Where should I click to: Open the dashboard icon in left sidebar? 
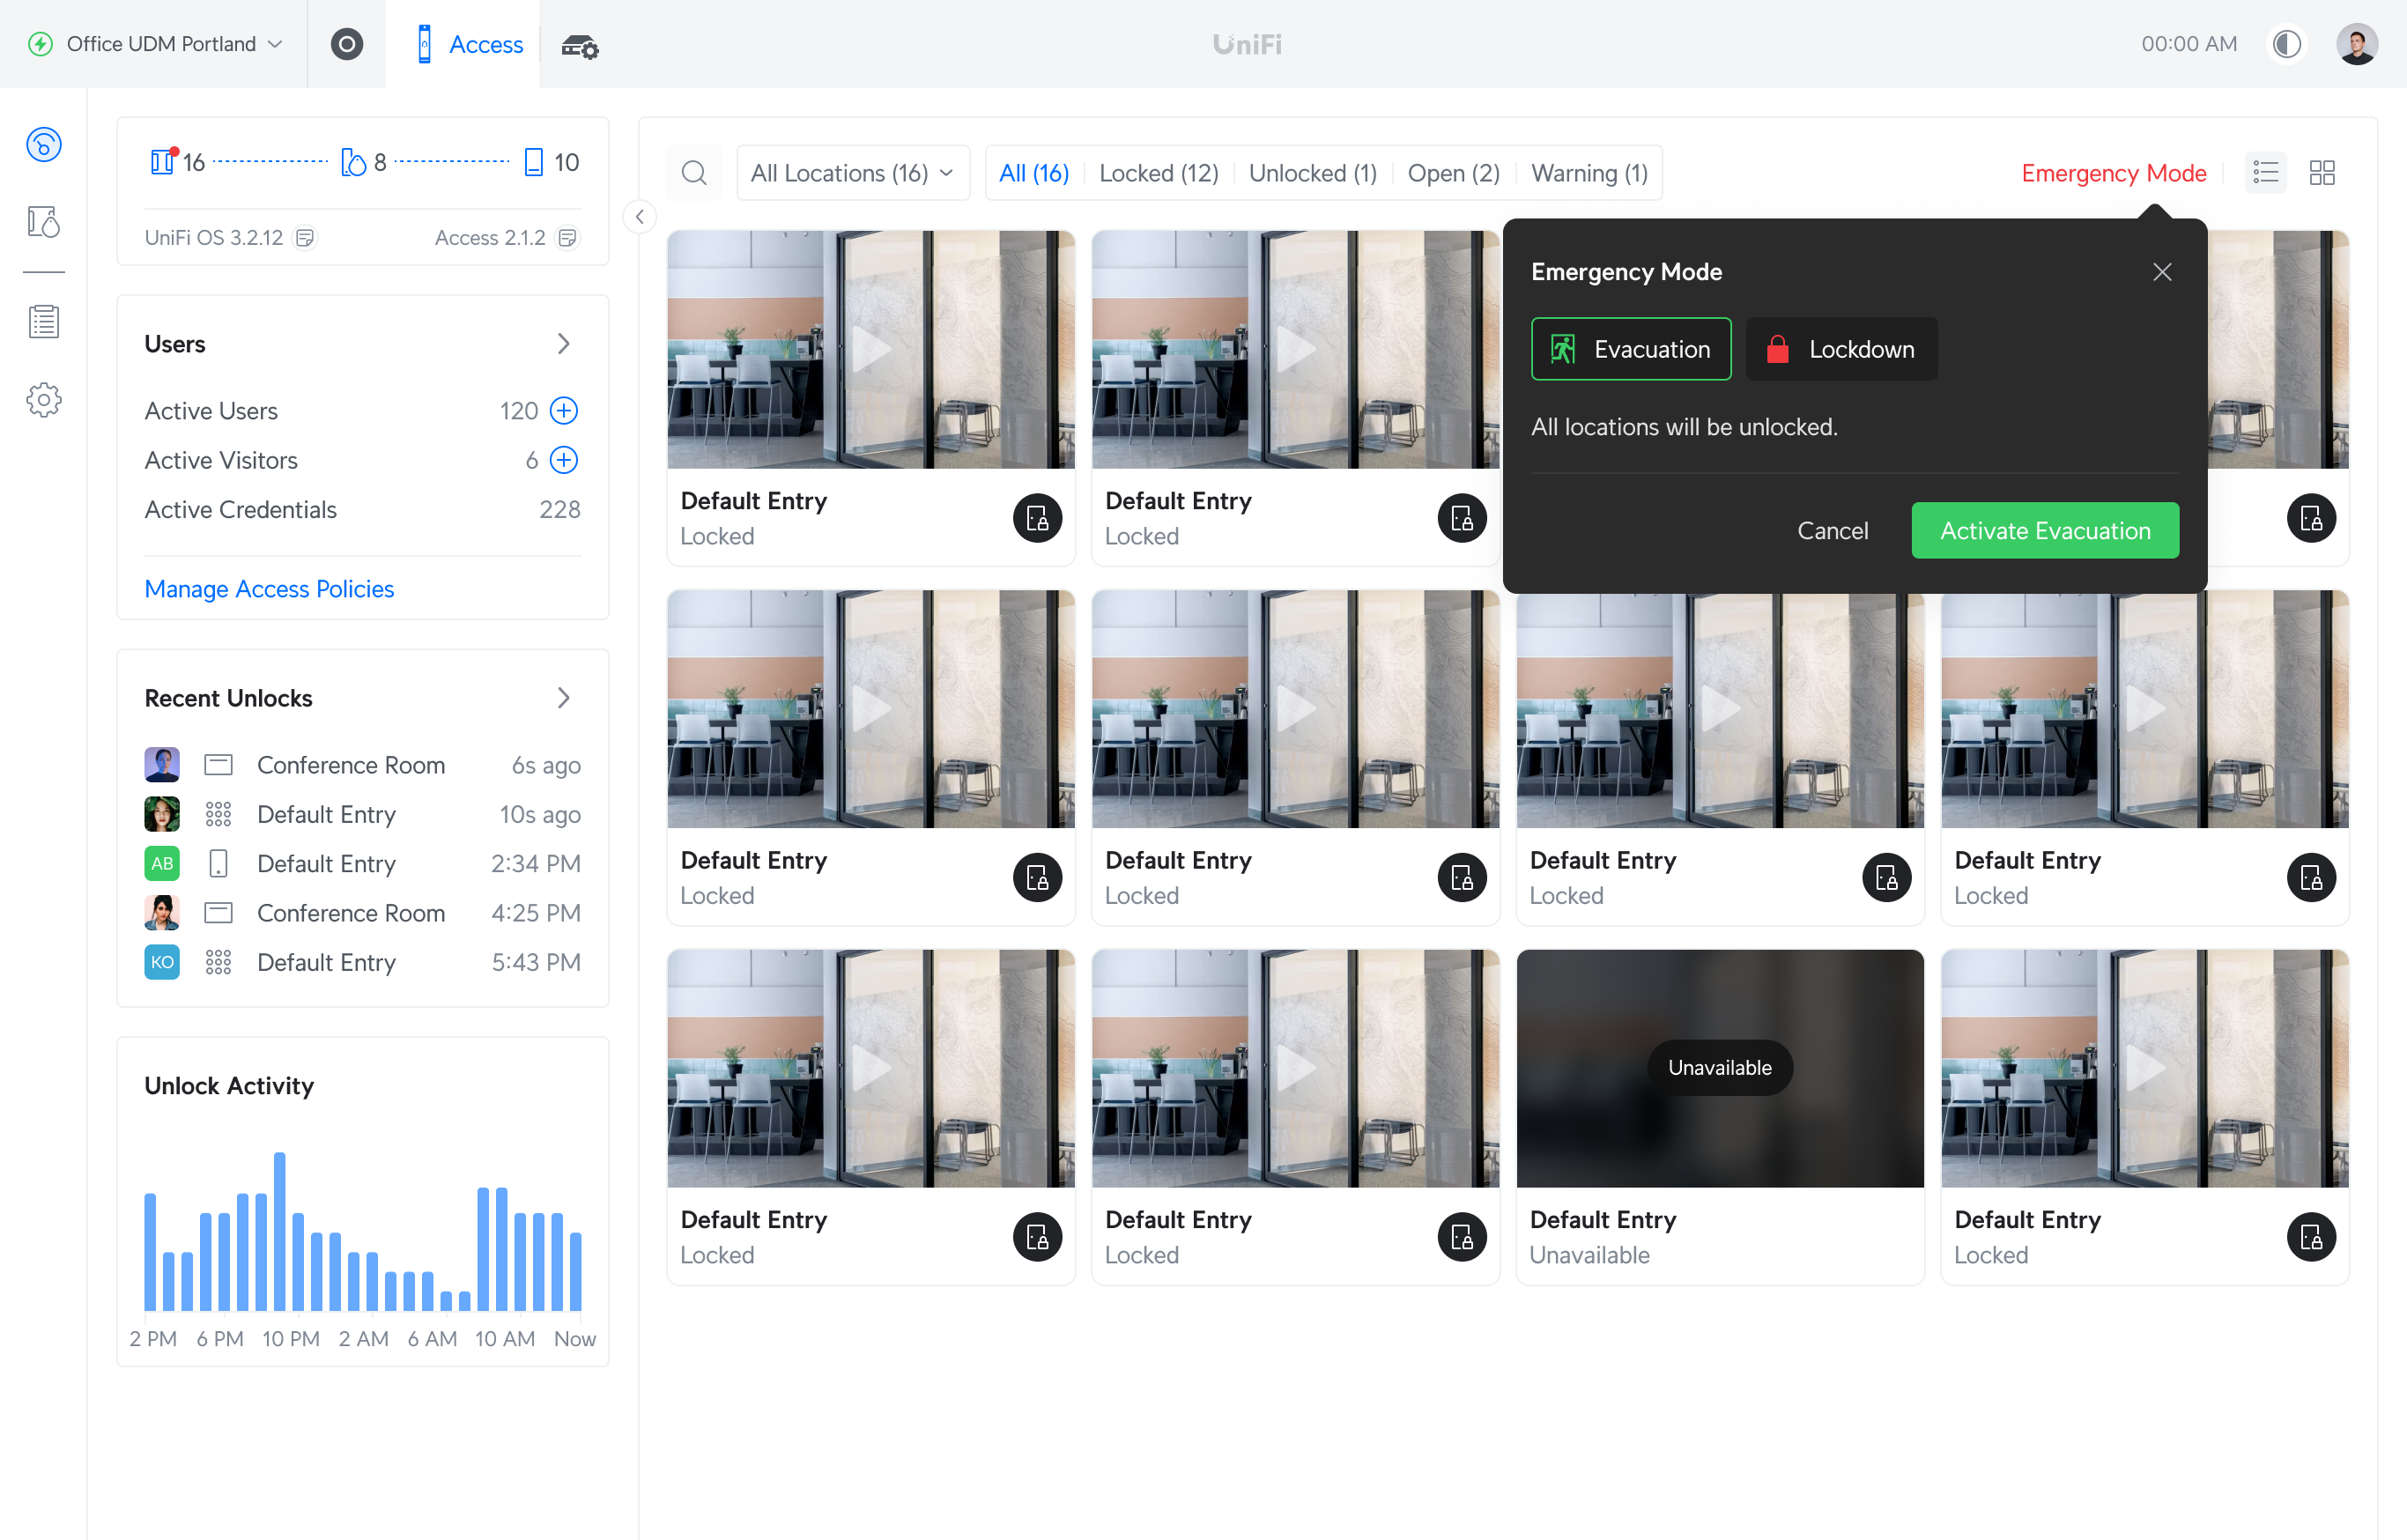pos(44,145)
